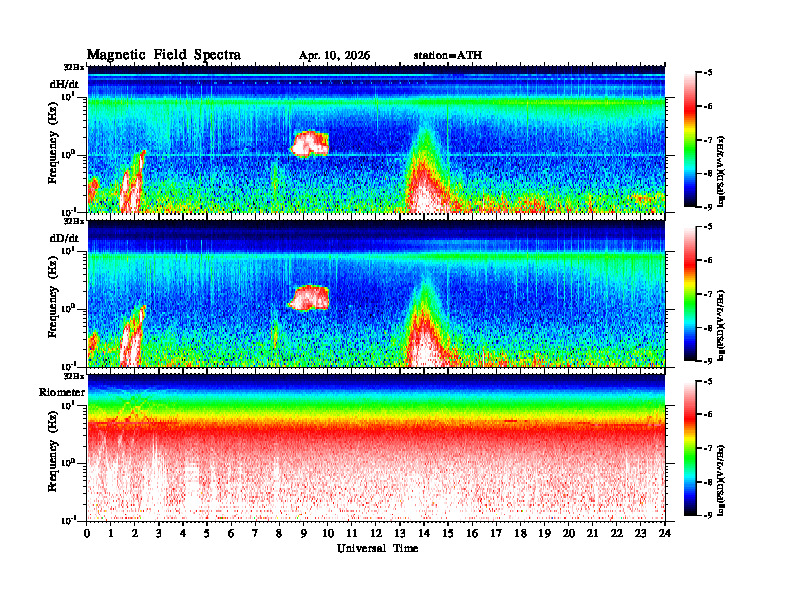Viewport: 792px width, 612px height.
Task: Click the white 9 UT burst in dH/dt spectrogram
Action: pos(309,144)
